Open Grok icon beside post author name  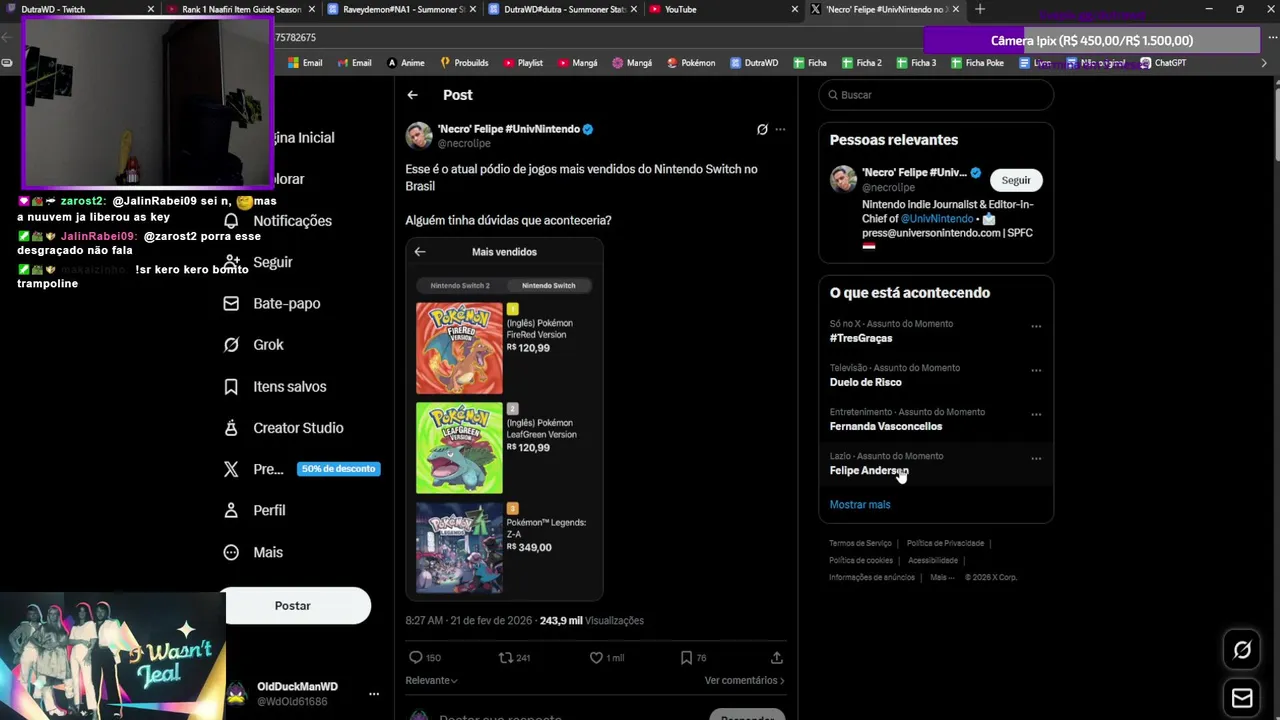click(762, 129)
